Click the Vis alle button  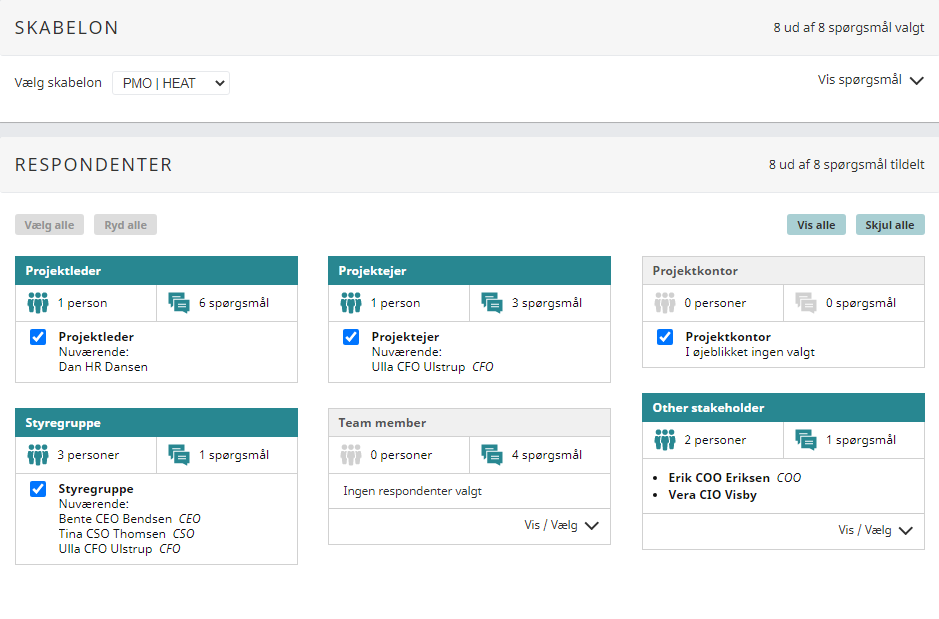817,225
